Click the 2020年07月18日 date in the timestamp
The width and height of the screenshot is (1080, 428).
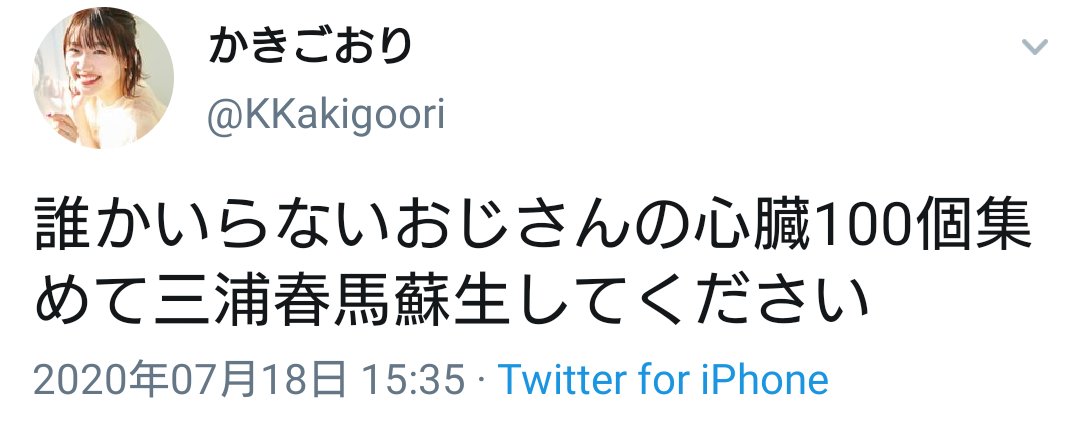(189, 380)
